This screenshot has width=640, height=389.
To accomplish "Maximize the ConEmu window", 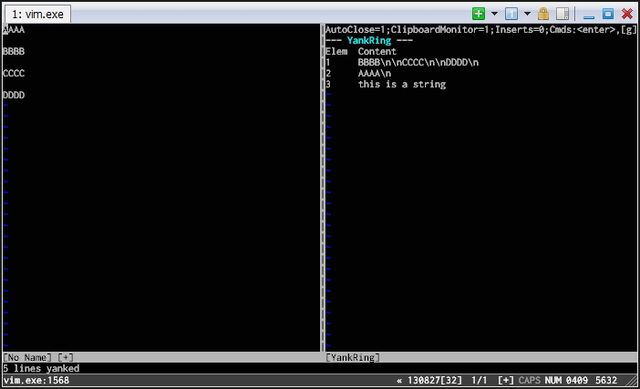I will coord(608,13).
